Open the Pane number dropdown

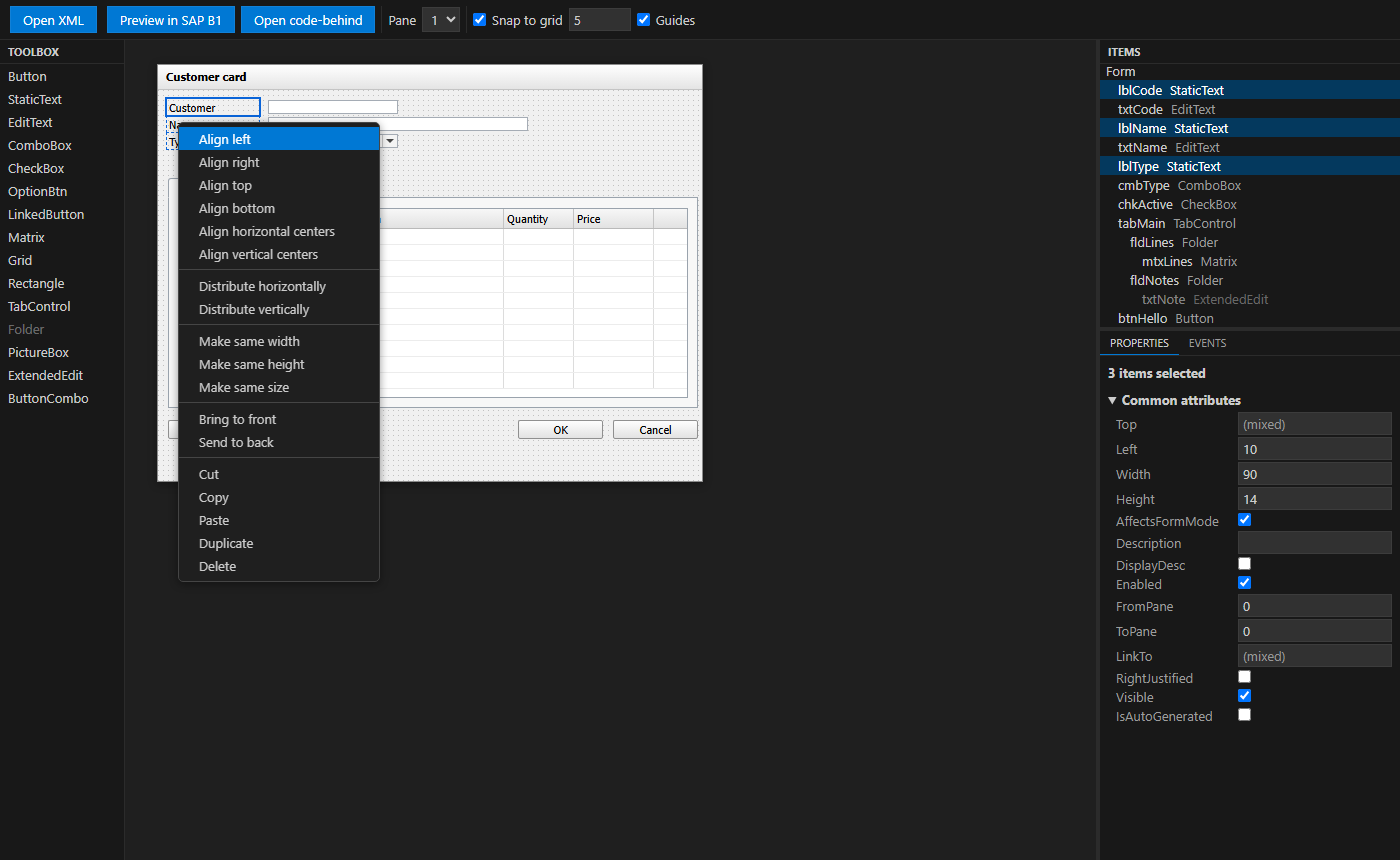(x=440, y=20)
